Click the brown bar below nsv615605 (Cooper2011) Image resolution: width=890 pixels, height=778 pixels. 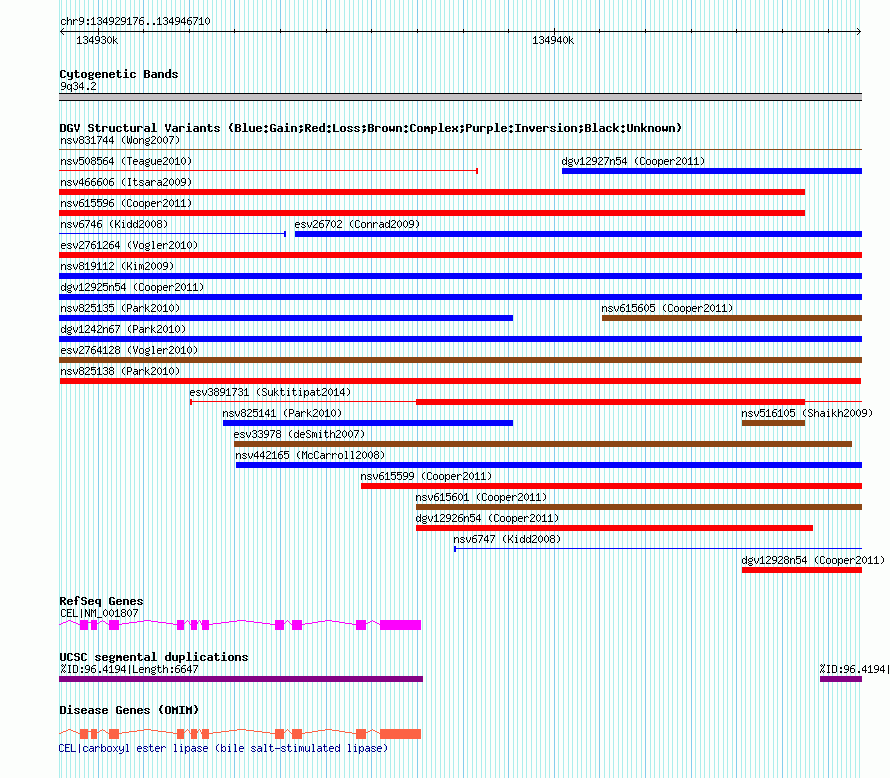[732, 318]
